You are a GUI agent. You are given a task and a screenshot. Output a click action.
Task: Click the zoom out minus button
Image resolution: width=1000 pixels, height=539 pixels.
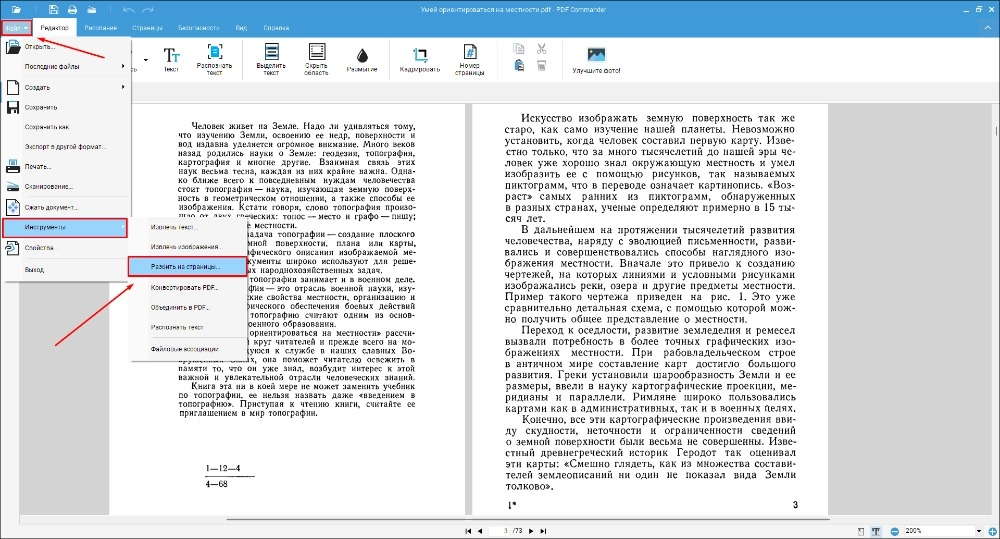pos(895,531)
